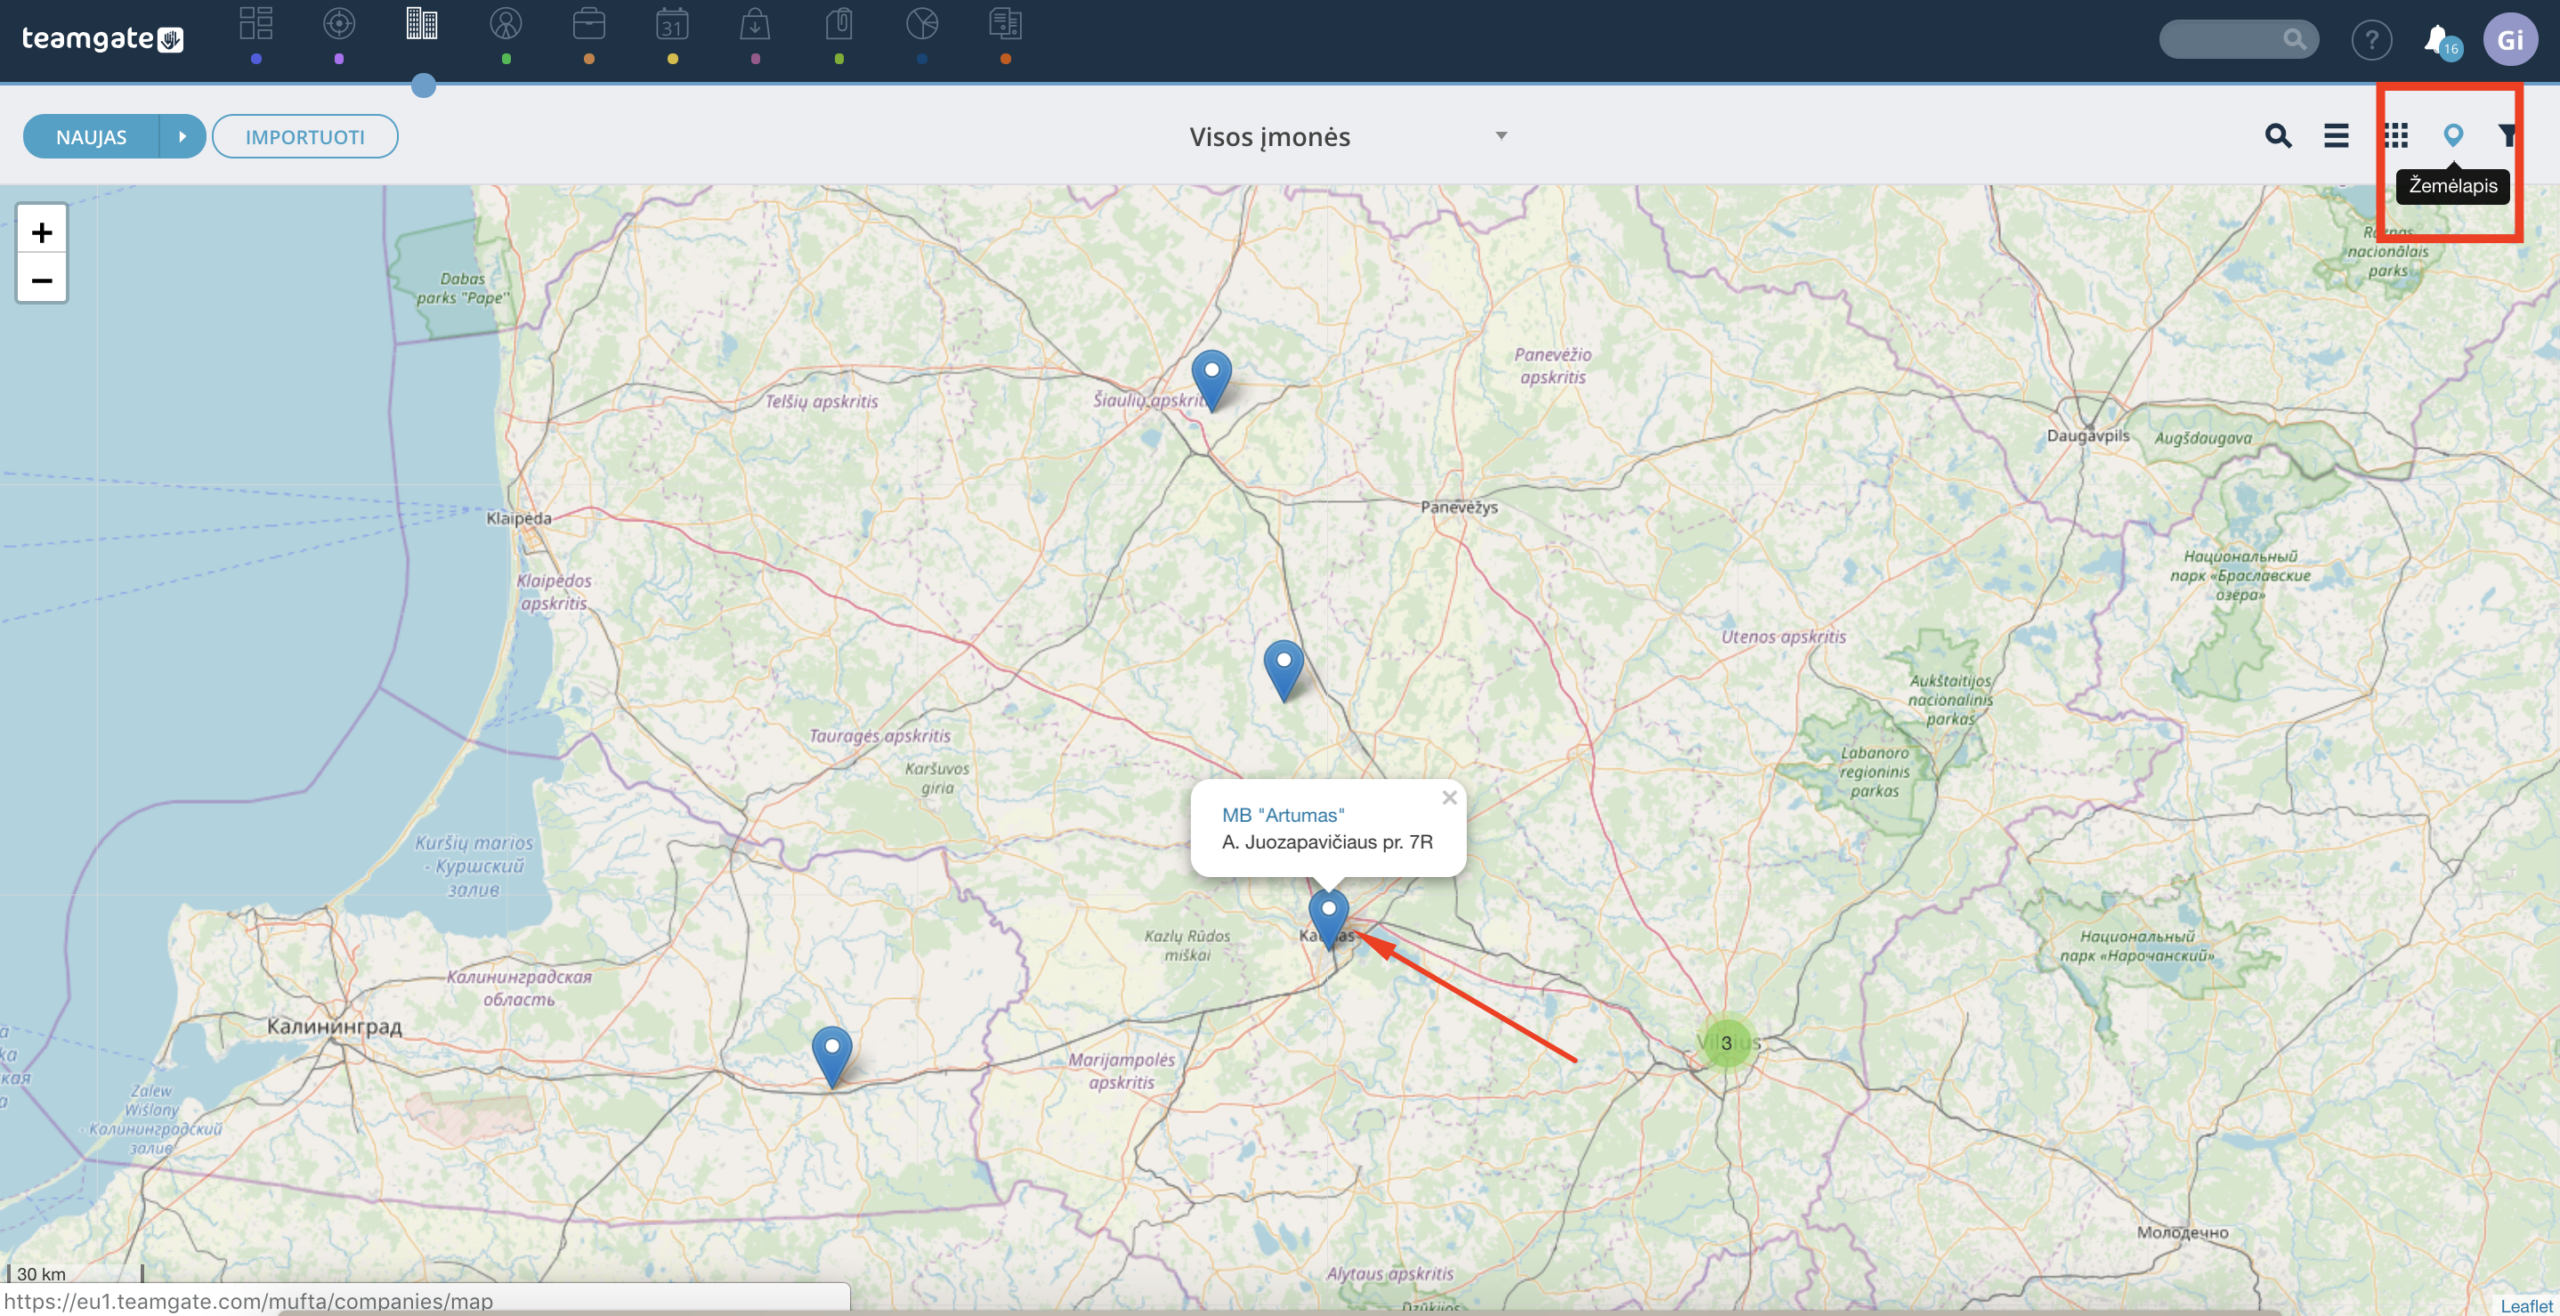This screenshot has height=1316, width=2560.
Task: Open the leads target icon
Action: coord(339,24)
